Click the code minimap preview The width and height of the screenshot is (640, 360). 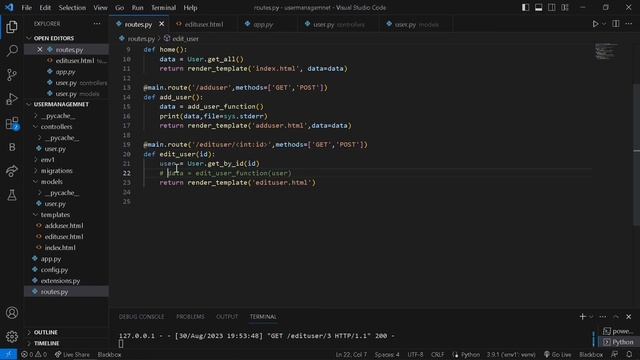pyautogui.click(x=607, y=52)
